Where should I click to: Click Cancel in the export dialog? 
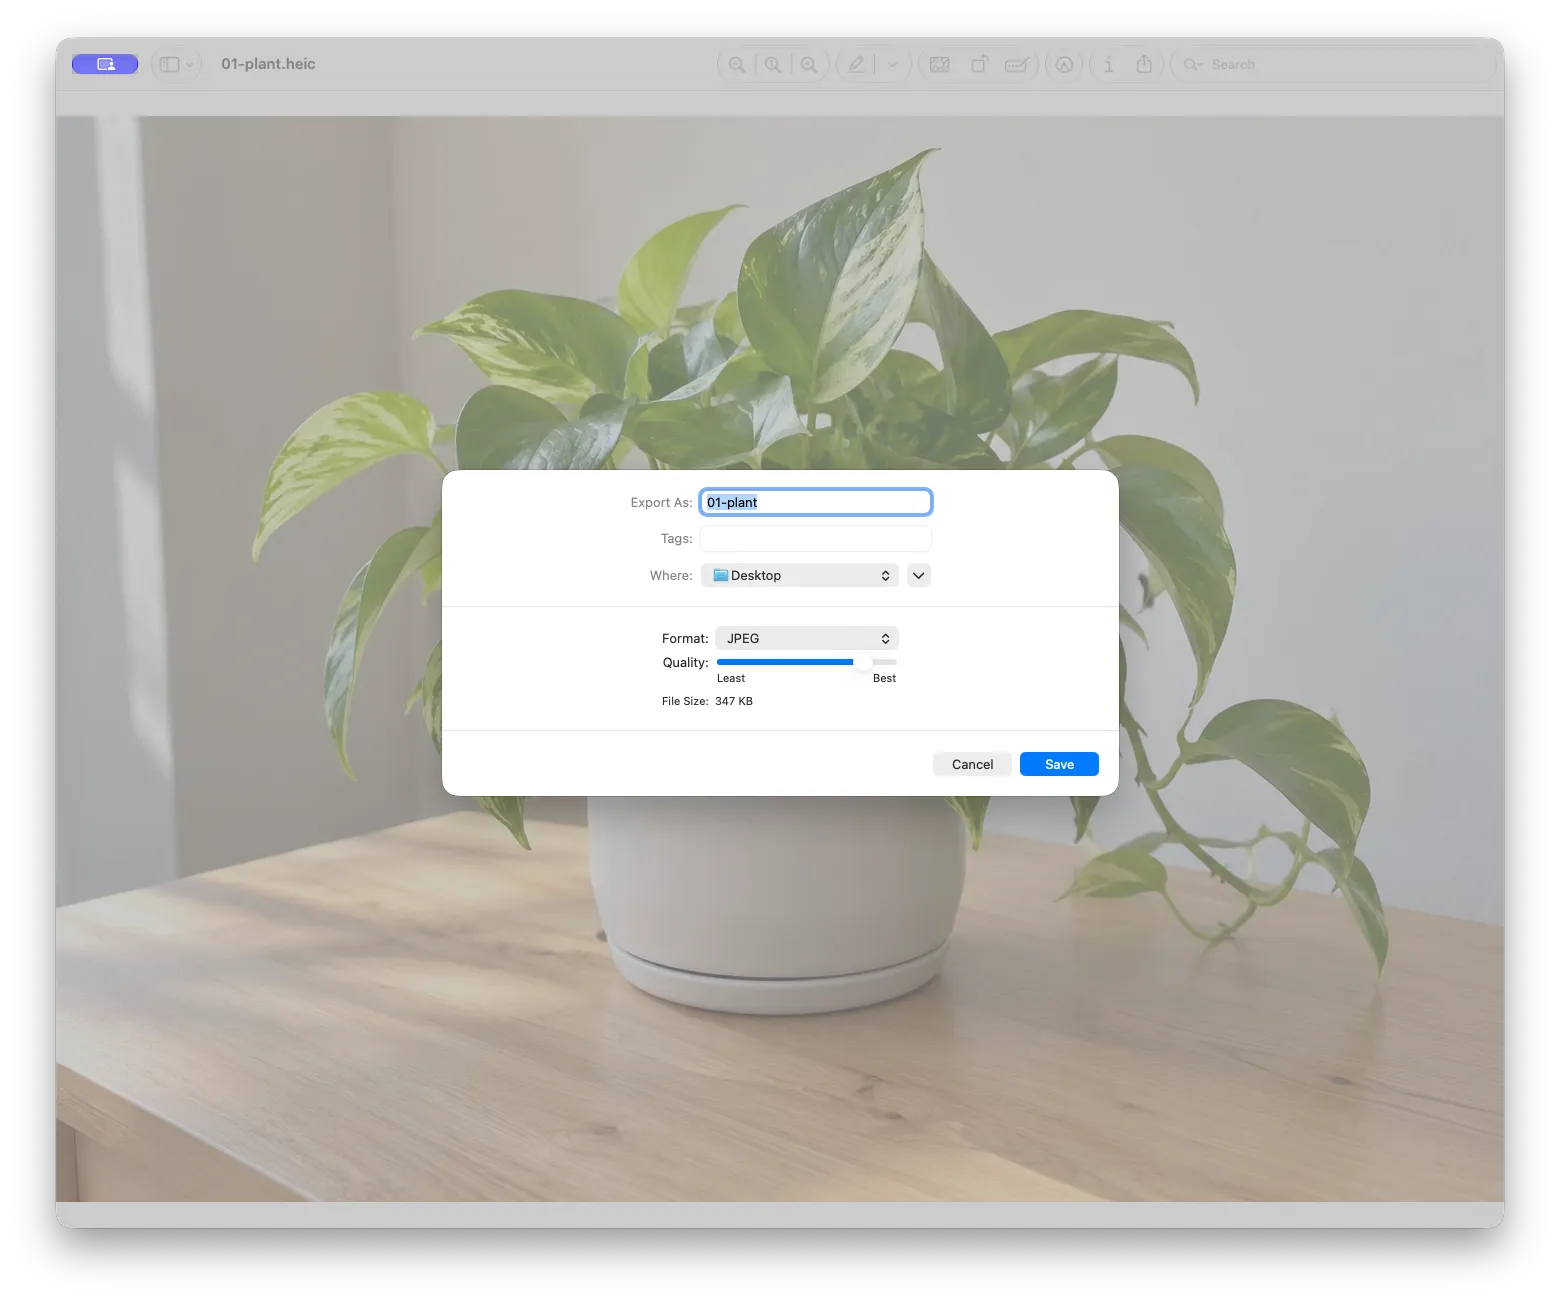972,764
